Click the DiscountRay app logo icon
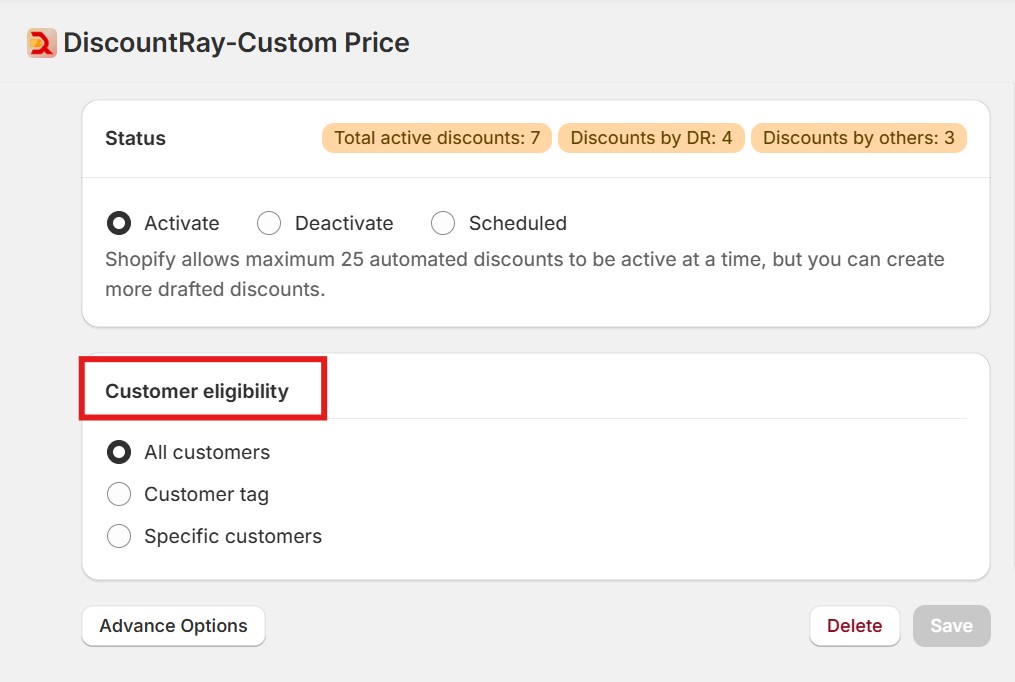Viewport: 1015px width, 682px height. [42, 43]
